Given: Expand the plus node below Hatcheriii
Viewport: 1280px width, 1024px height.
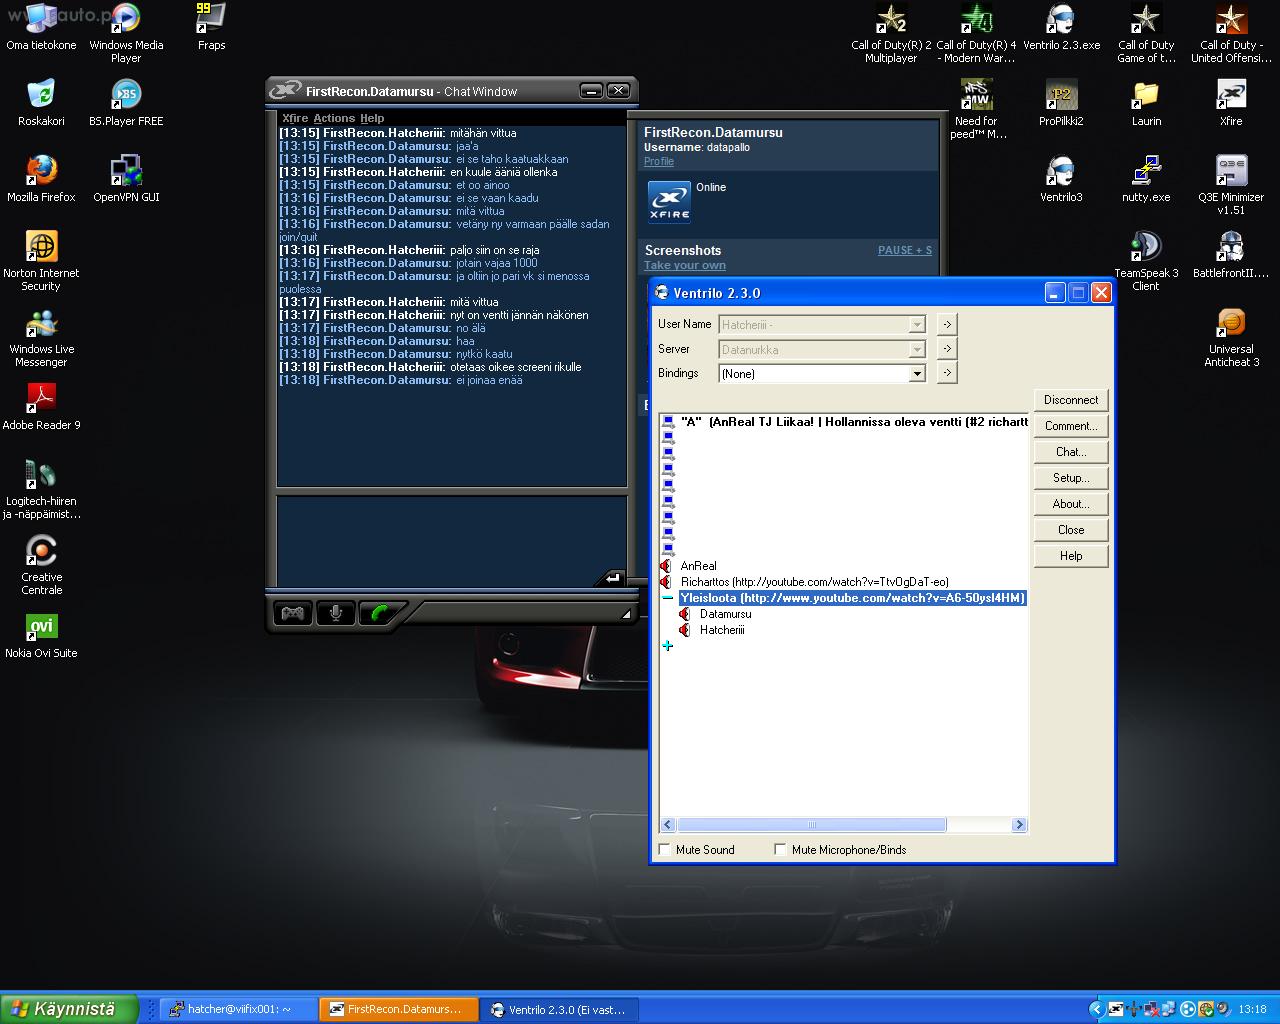Looking at the screenshot, I should click(667, 646).
